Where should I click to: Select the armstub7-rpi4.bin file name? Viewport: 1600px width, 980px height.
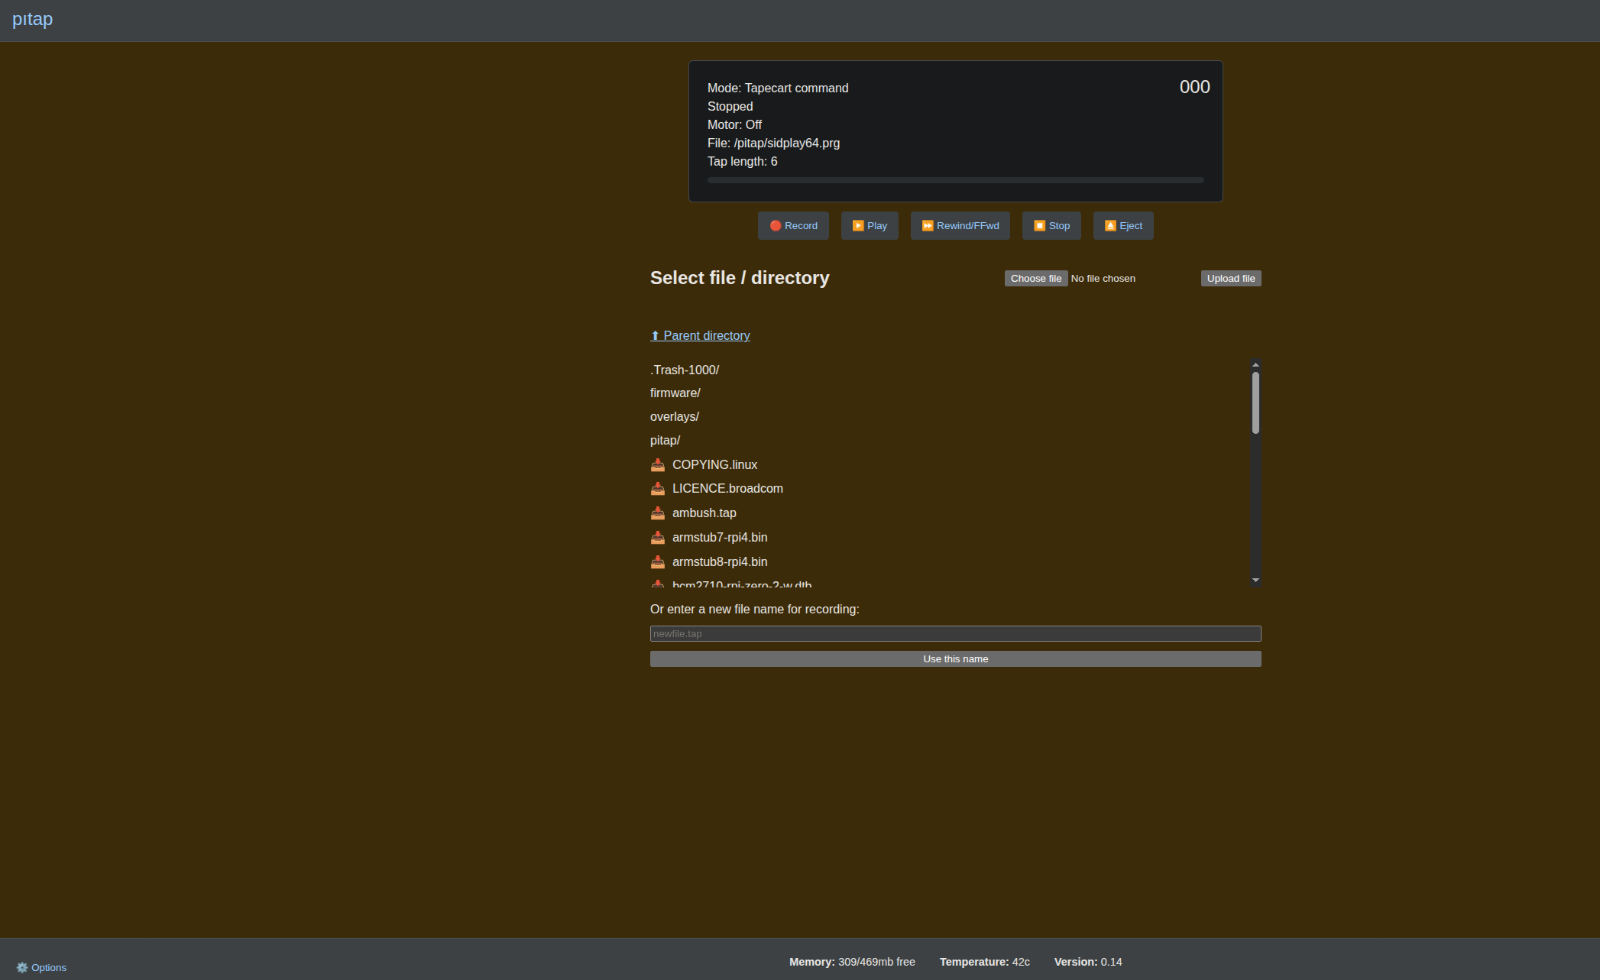pyautogui.click(x=720, y=538)
